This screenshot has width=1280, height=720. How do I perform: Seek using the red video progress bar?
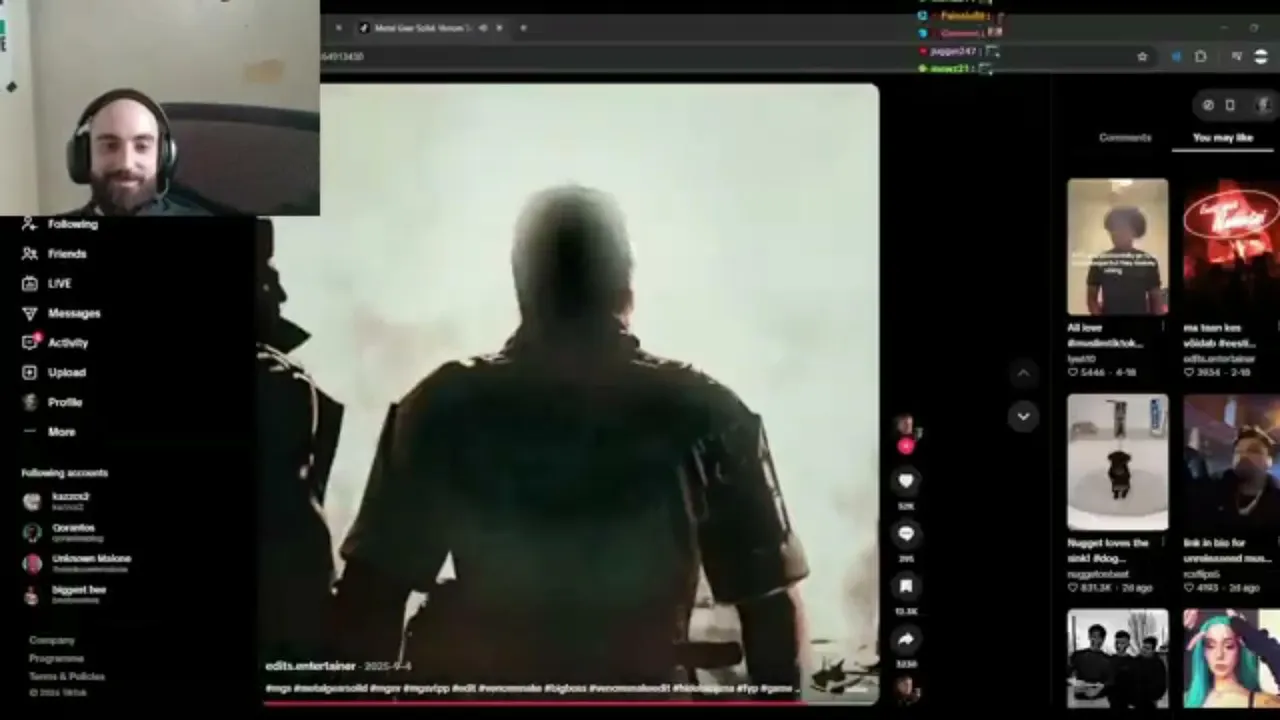570,703
